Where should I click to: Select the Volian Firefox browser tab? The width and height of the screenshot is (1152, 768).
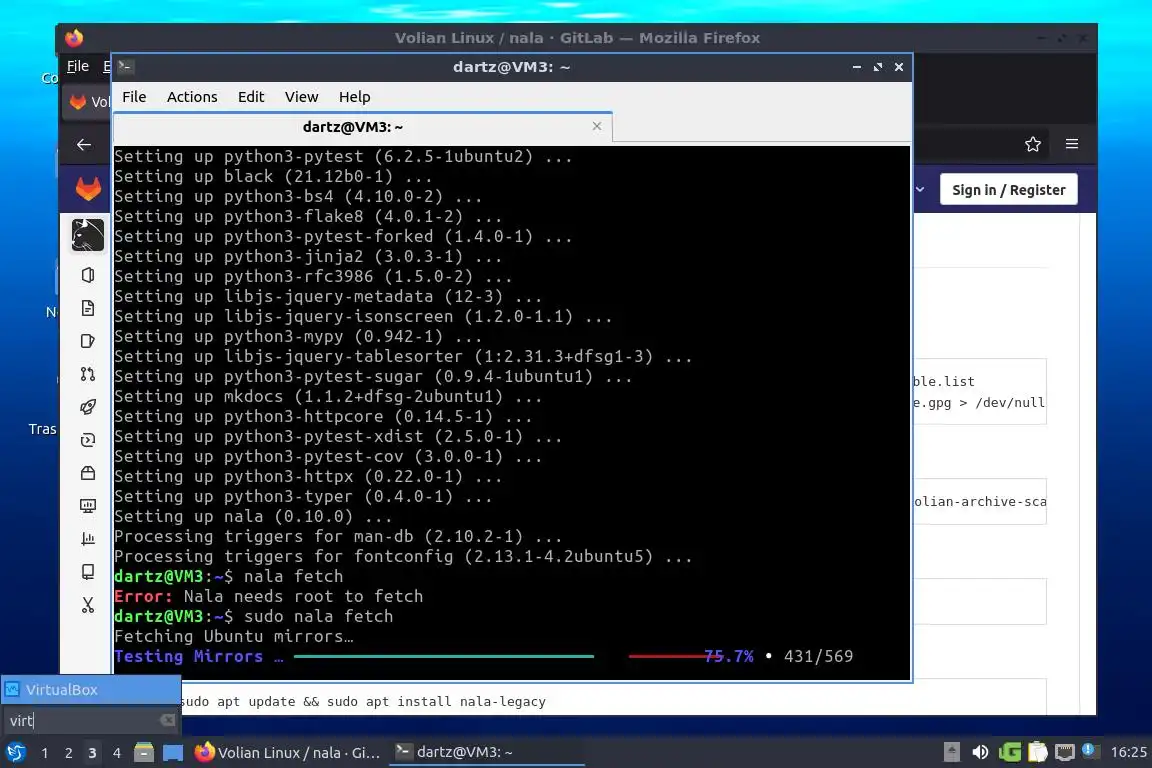tap(87, 102)
